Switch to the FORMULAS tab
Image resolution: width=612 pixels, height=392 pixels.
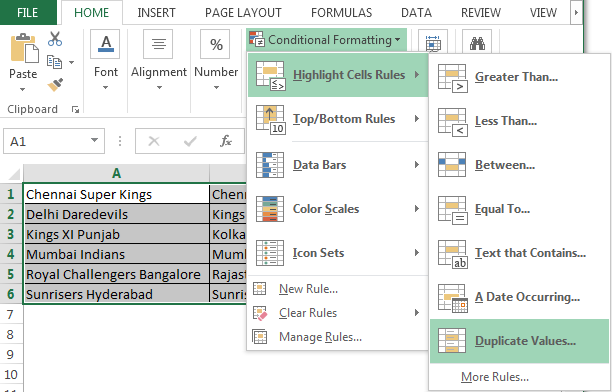pos(342,13)
